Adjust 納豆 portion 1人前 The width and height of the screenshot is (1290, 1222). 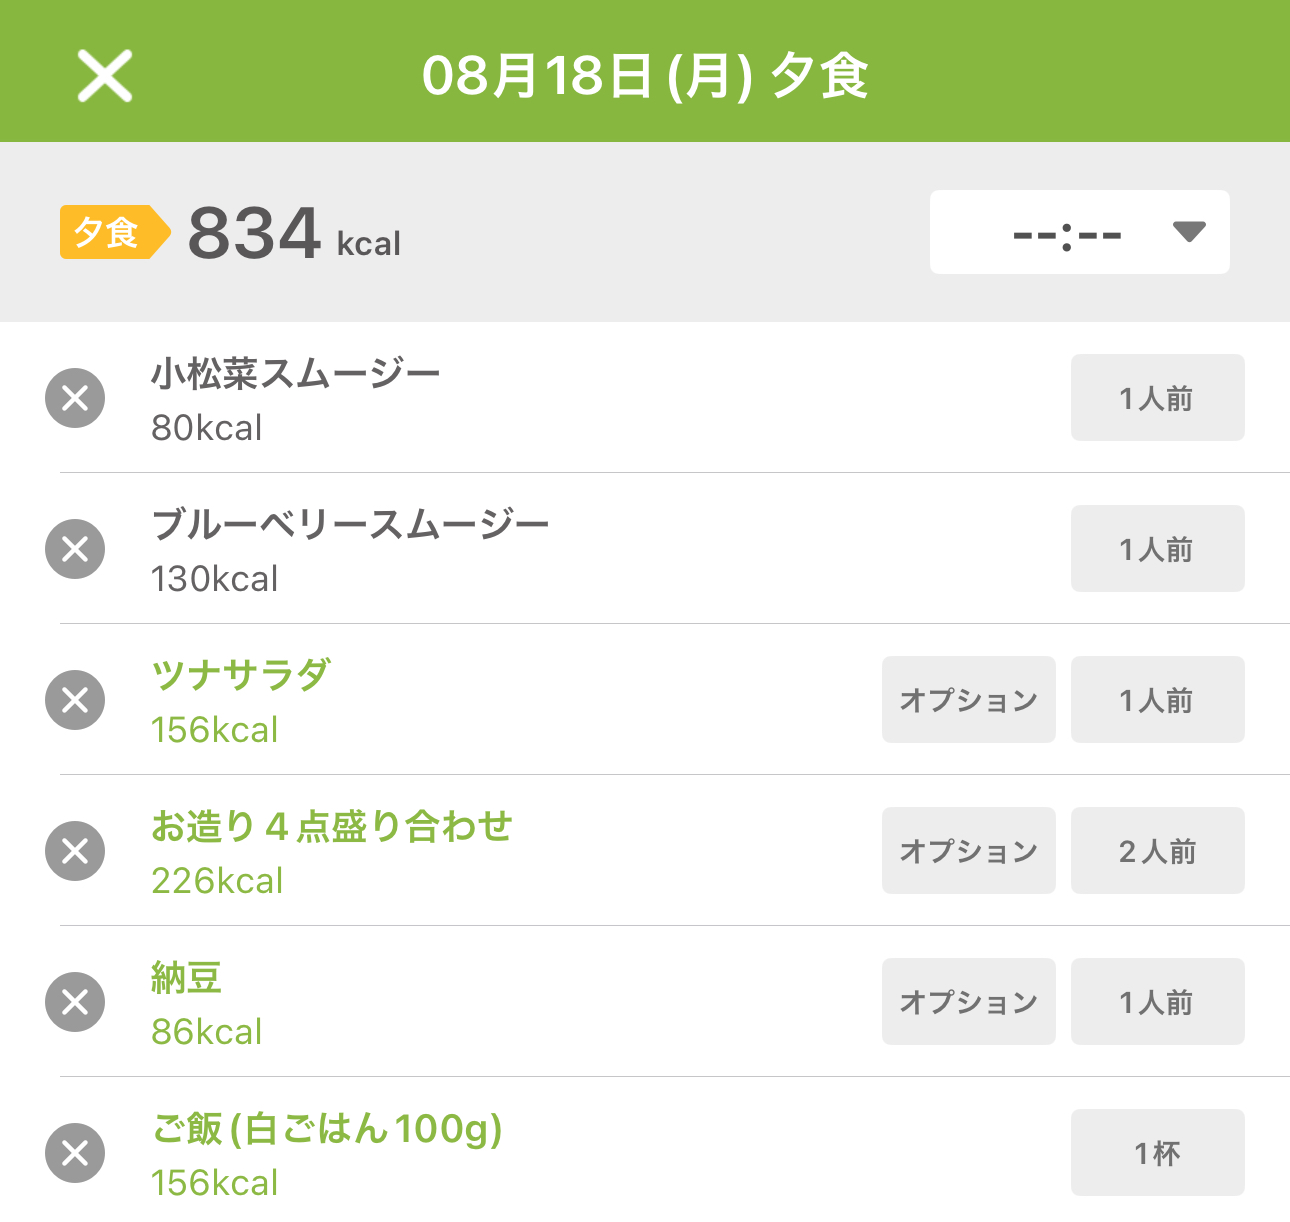pos(1157,1002)
